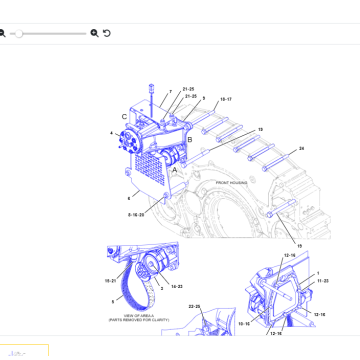Image resolution: width=360 pixels, height=360 pixels.
Task: Click callout number 7 in the diagram
Action: click(x=171, y=91)
